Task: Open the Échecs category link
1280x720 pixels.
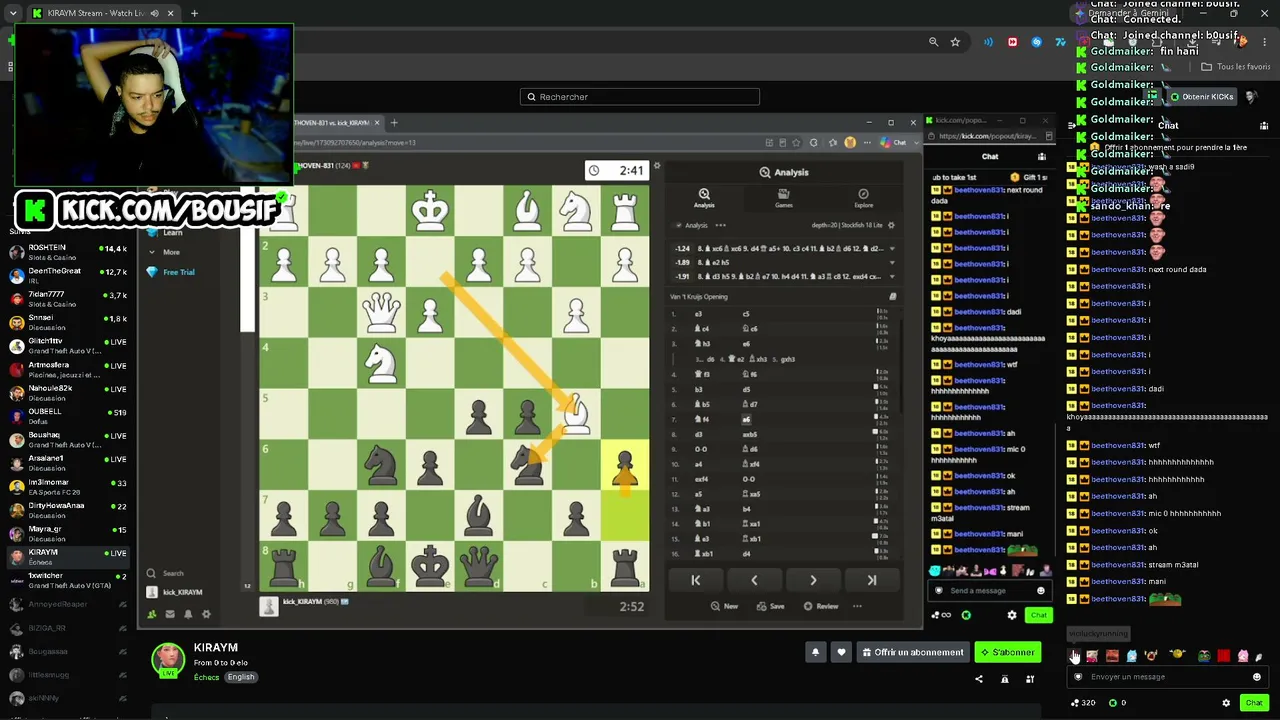Action: [206, 677]
